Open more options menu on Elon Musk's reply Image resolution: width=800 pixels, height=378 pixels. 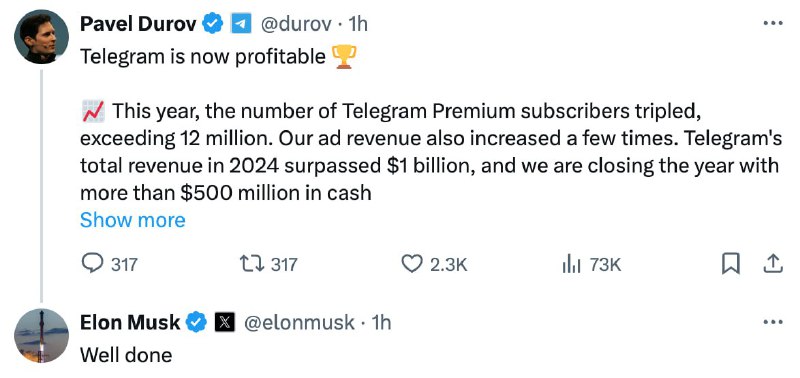tap(772, 322)
